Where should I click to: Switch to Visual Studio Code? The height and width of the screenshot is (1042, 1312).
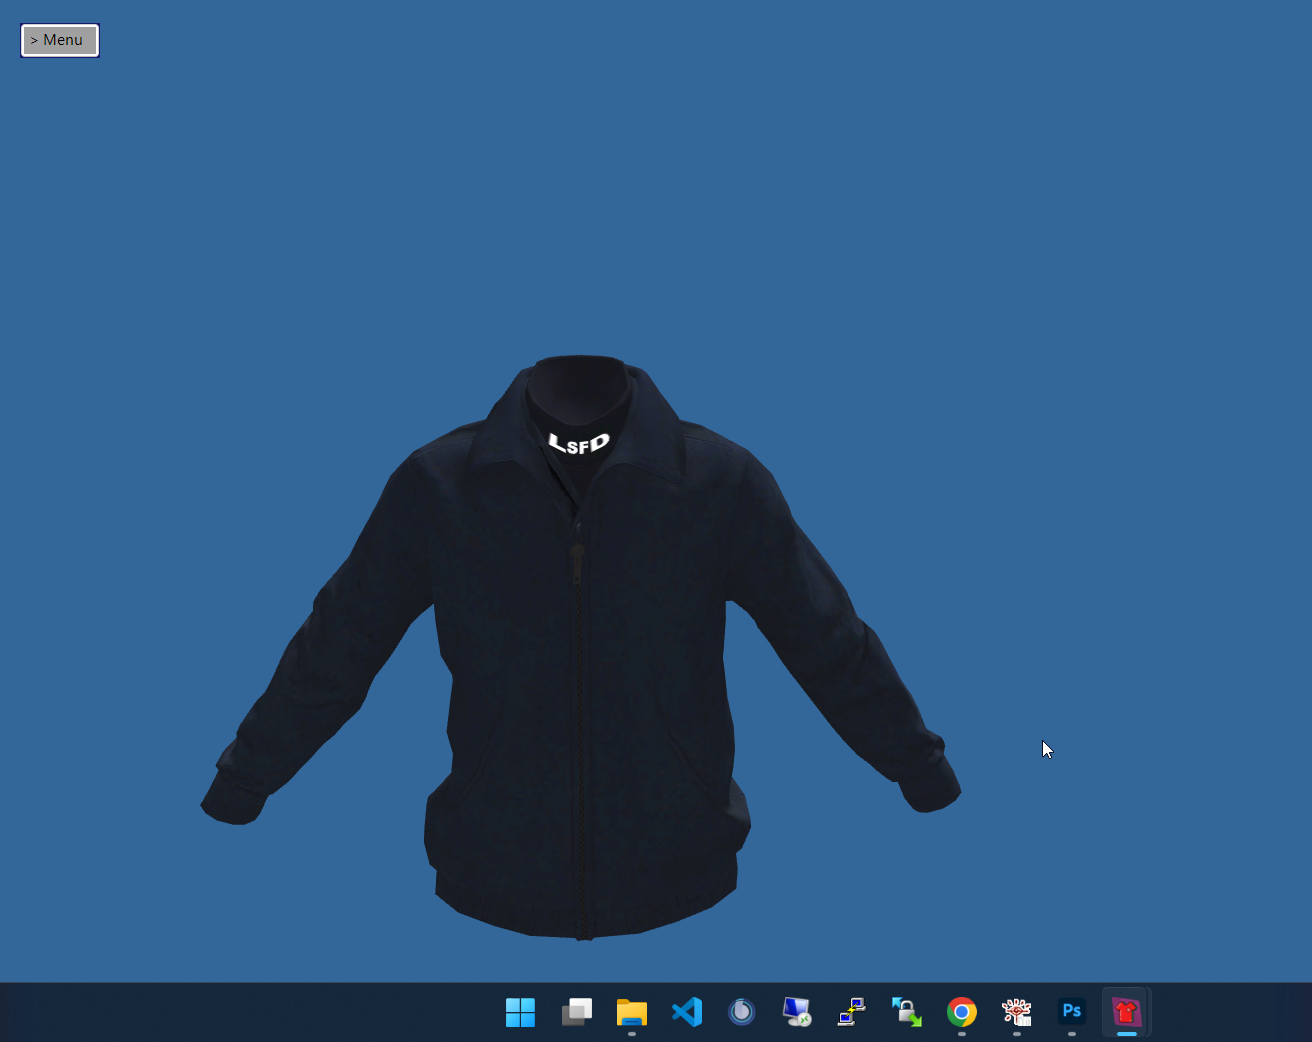pos(687,1012)
